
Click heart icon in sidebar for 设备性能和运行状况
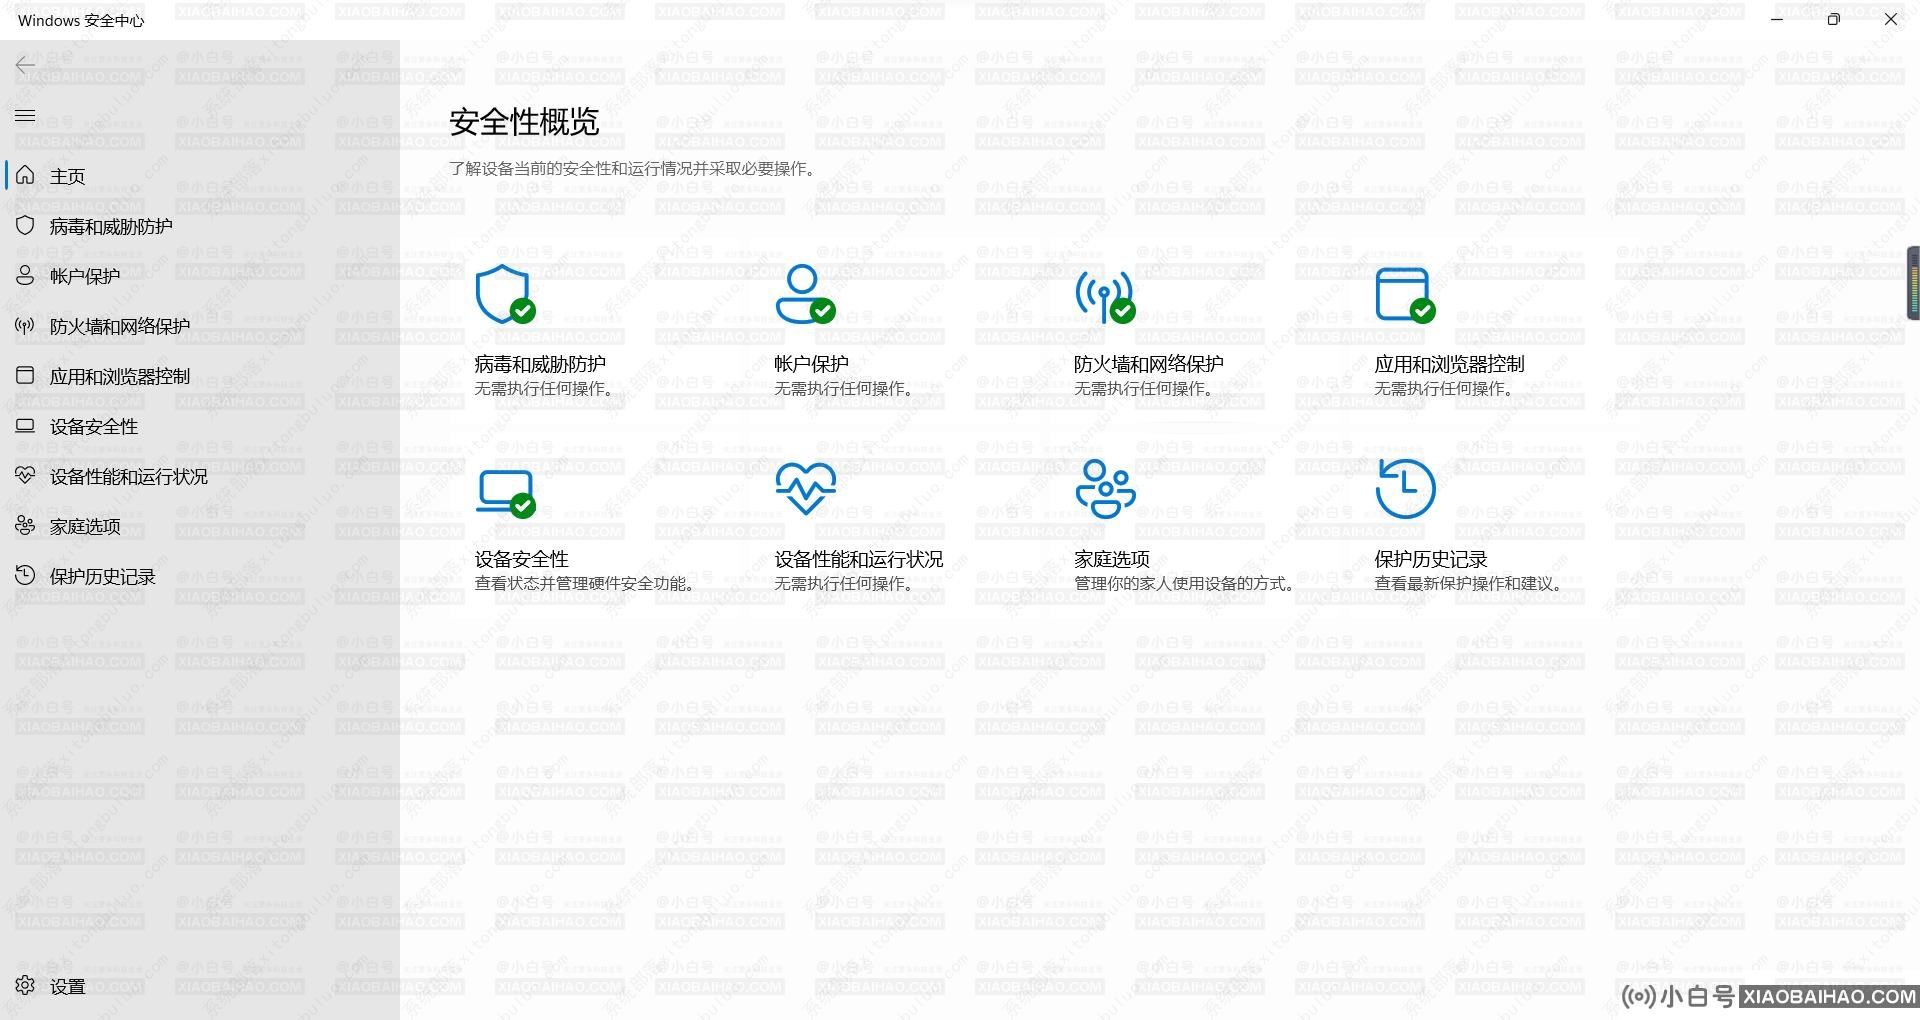pyautogui.click(x=25, y=475)
